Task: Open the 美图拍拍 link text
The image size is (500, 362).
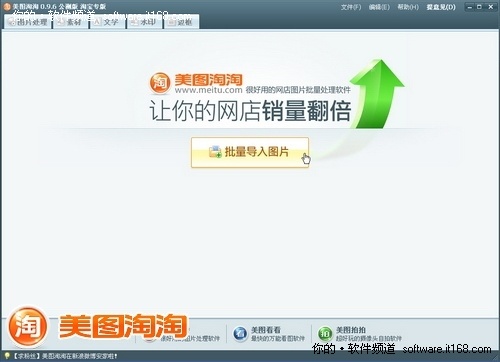Action: point(351,330)
